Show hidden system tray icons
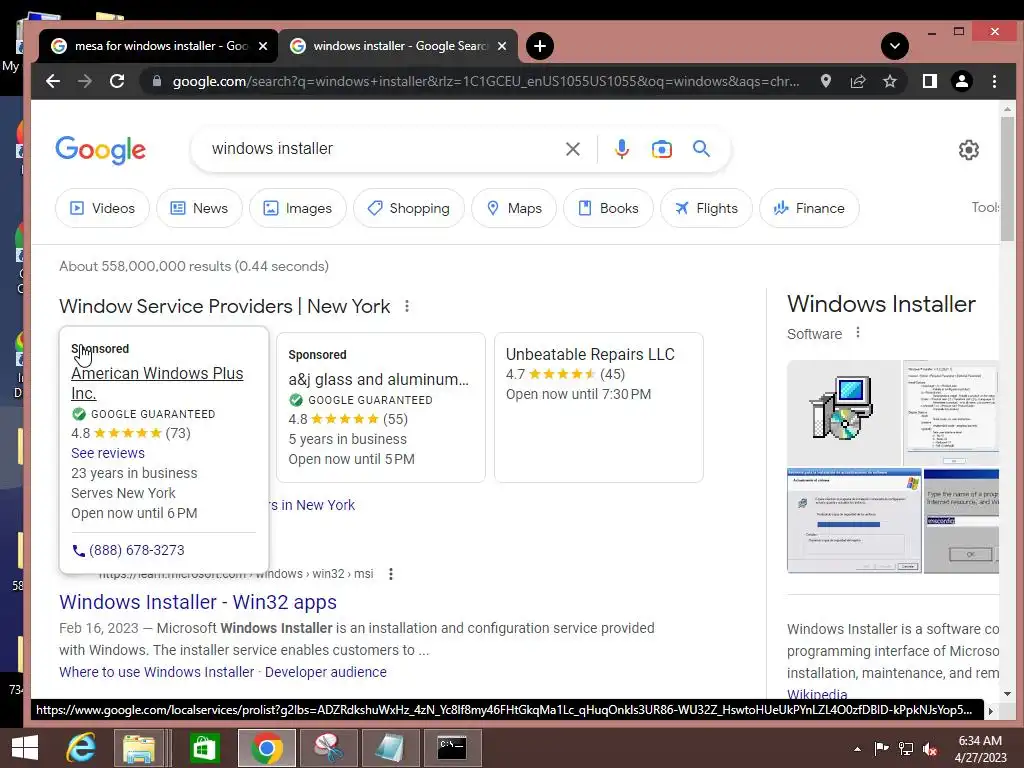 pyautogui.click(x=857, y=749)
